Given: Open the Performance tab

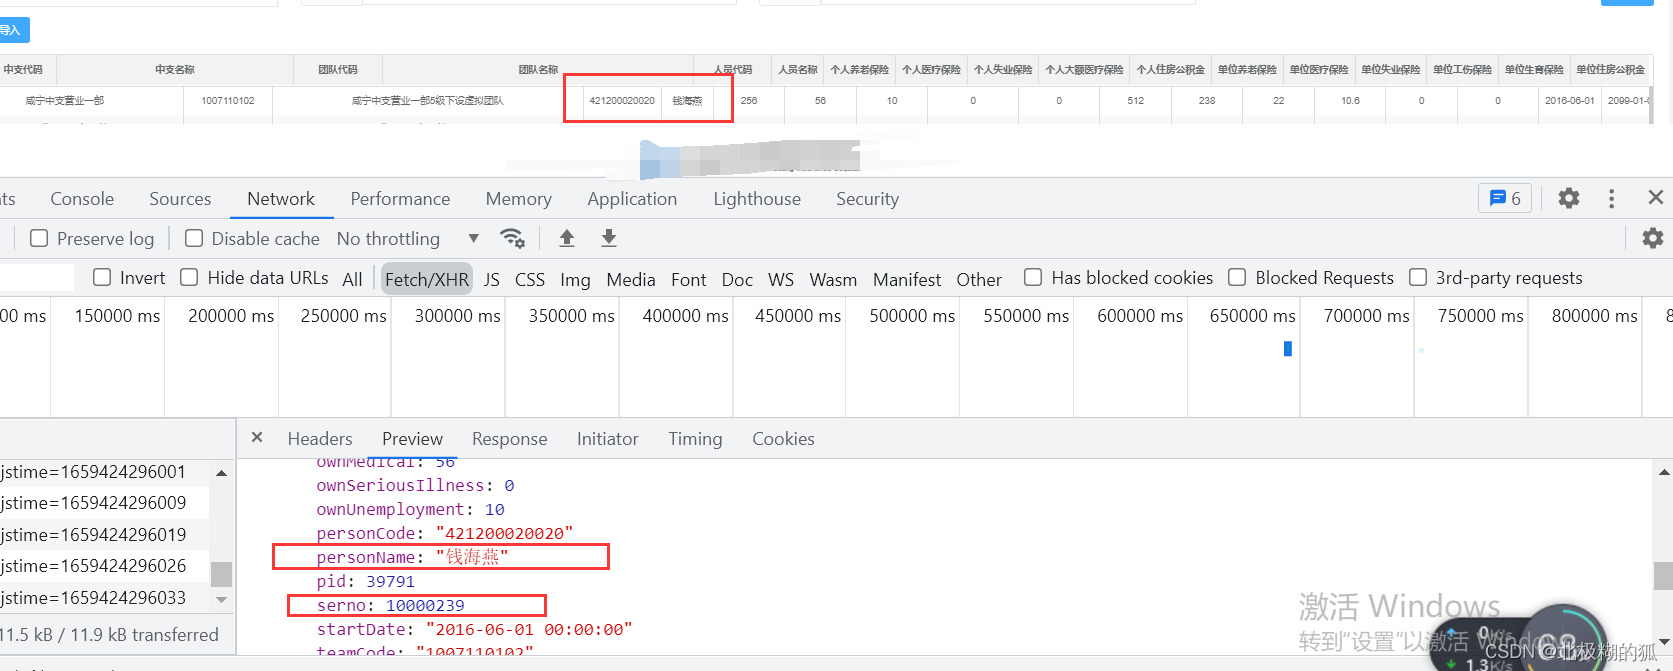Looking at the screenshot, I should point(400,199).
